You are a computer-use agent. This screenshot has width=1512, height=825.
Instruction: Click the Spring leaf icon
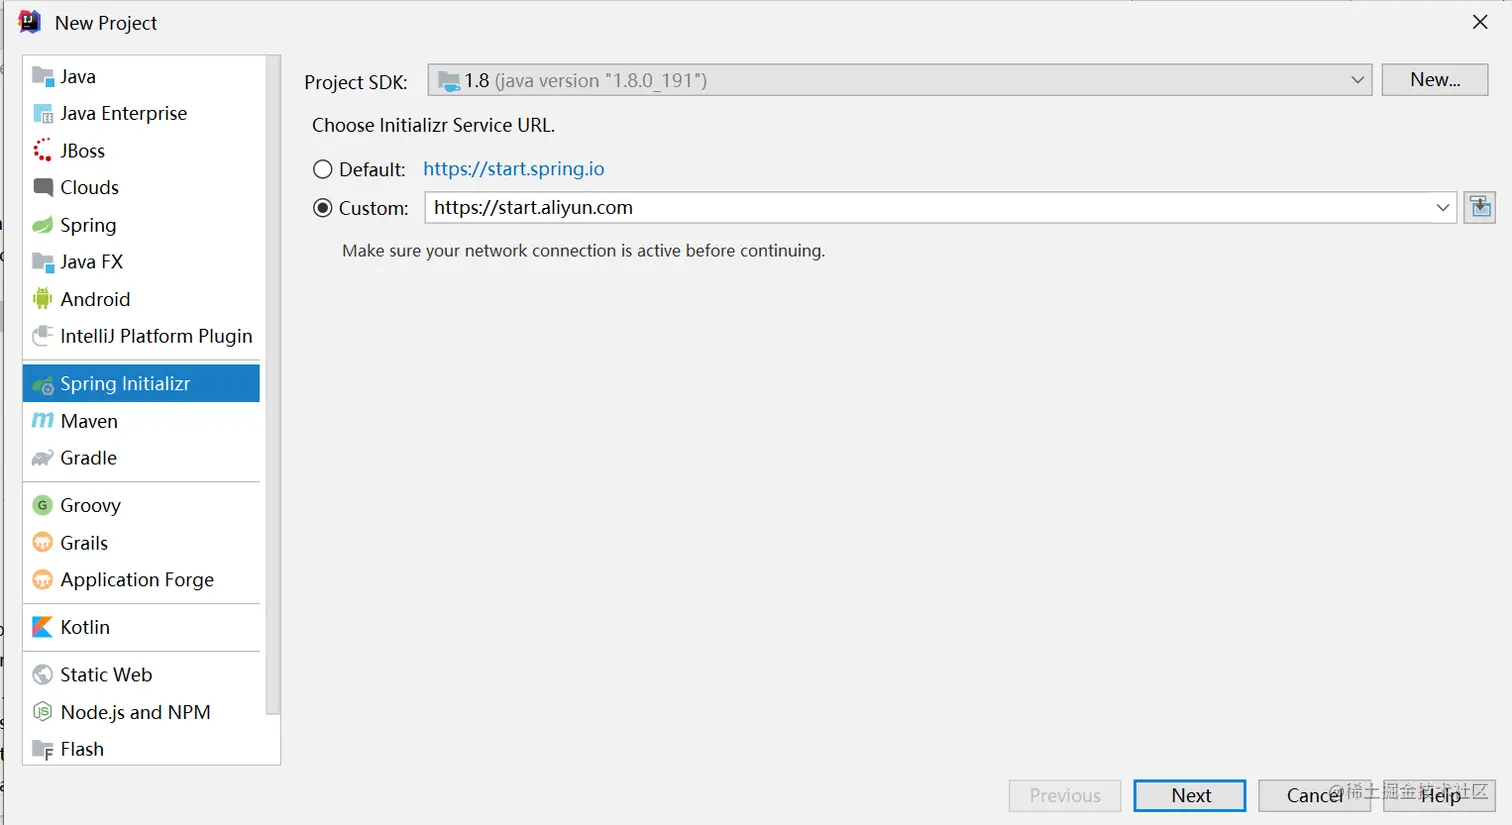click(x=42, y=225)
